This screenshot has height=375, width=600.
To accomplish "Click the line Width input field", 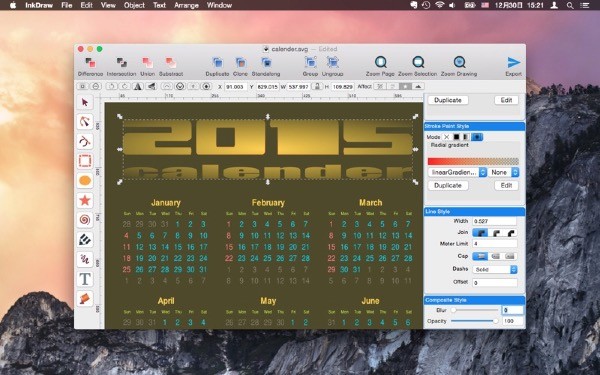I will pyautogui.click(x=494, y=221).
